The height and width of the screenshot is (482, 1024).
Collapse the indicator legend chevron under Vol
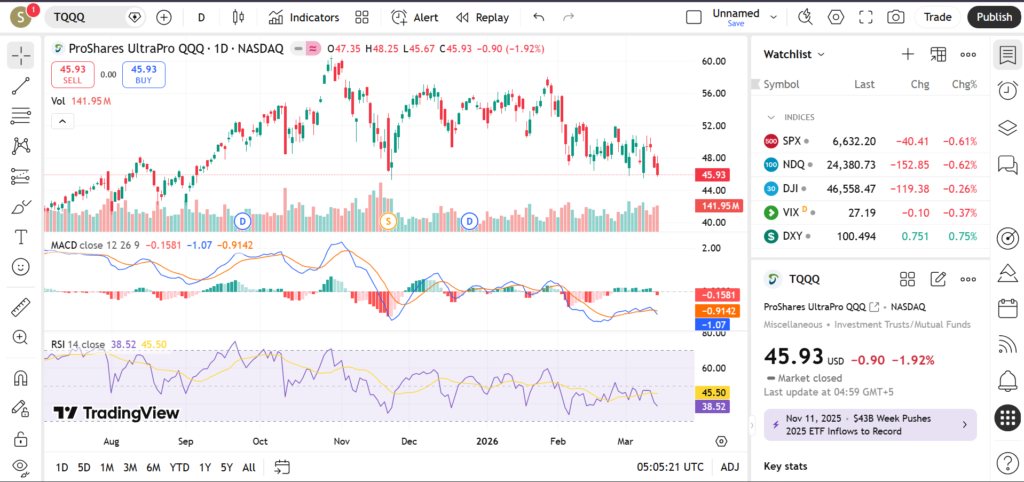[61, 121]
